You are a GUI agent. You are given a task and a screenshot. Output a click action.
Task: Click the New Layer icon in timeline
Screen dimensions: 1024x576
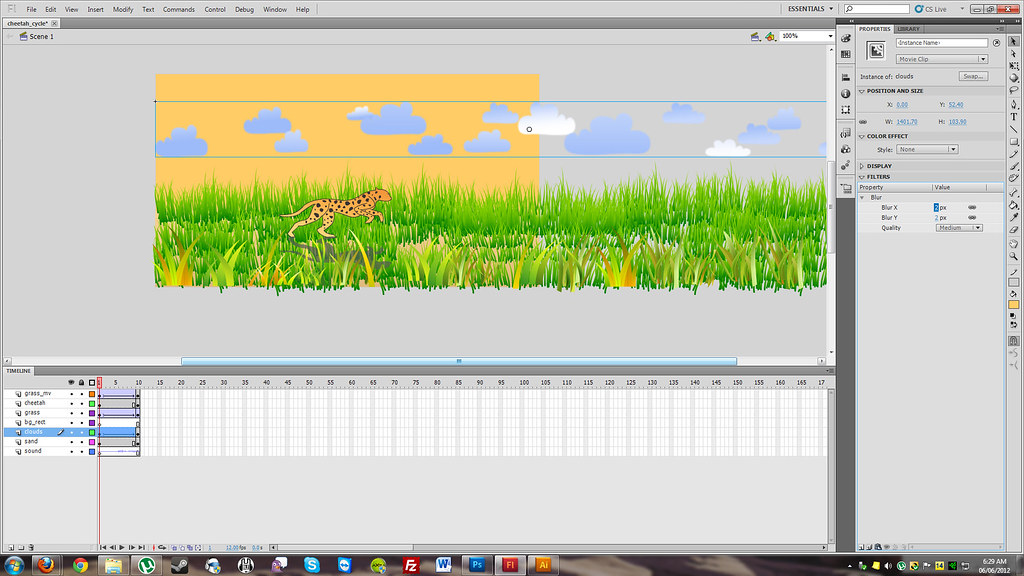click(10, 547)
